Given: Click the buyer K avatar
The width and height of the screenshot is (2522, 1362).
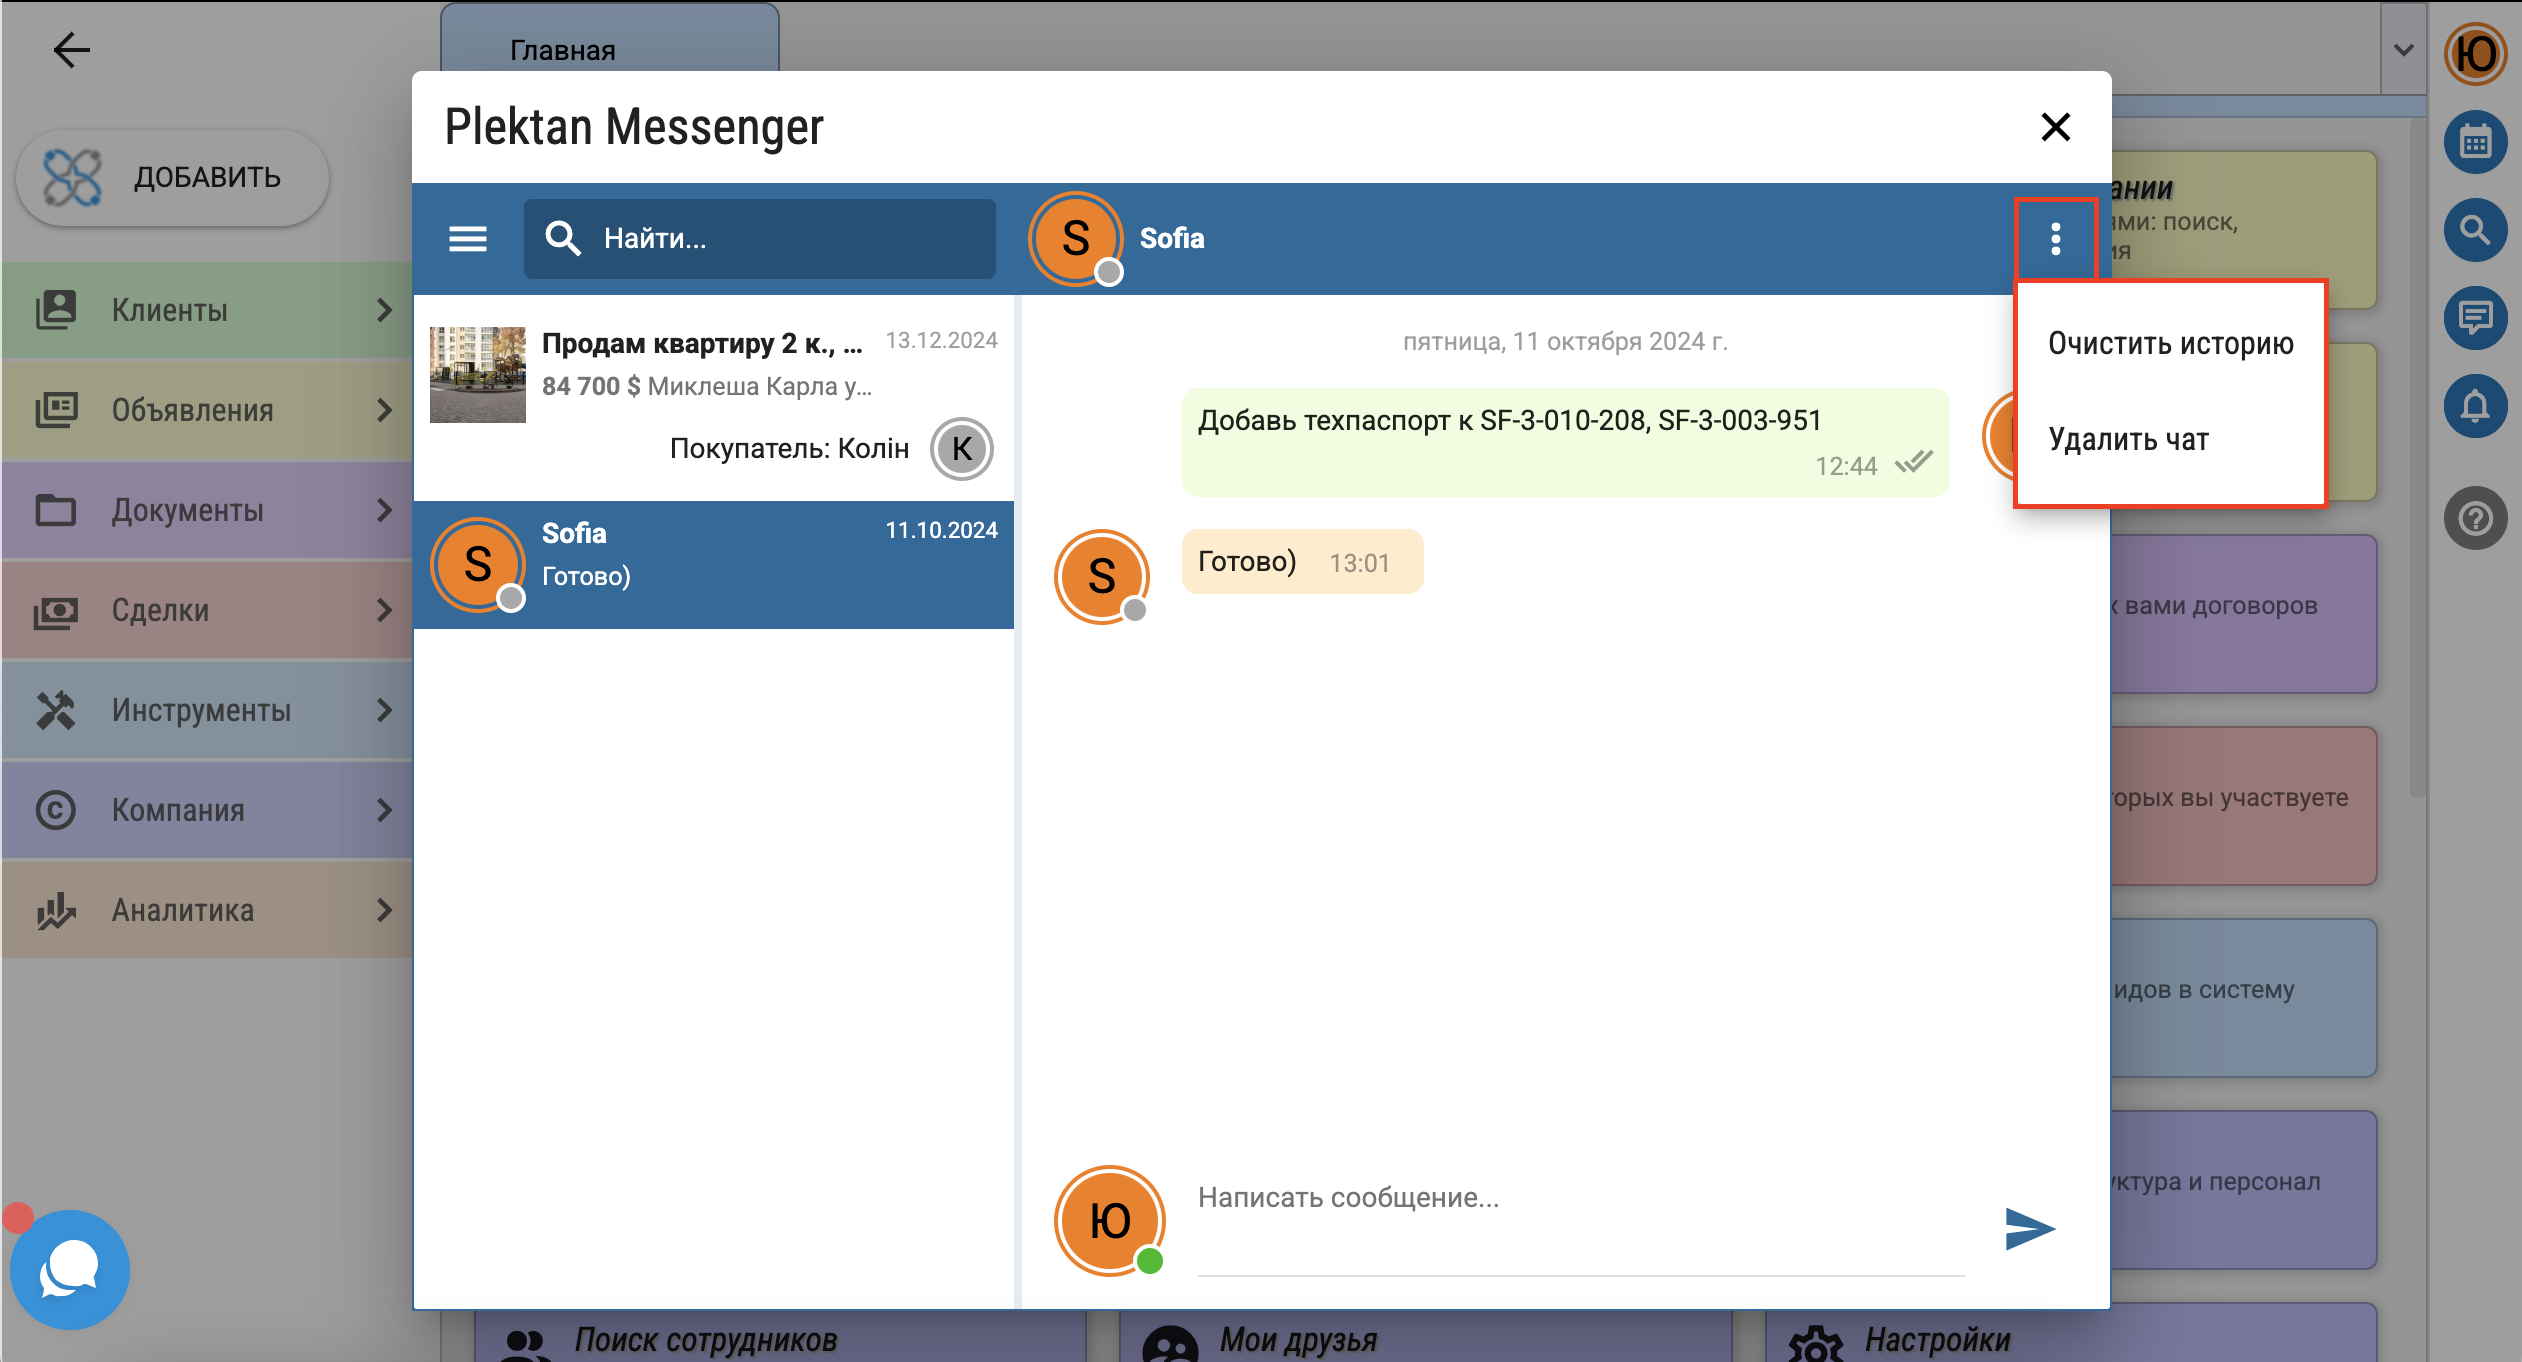Looking at the screenshot, I should pyautogui.click(x=961, y=449).
